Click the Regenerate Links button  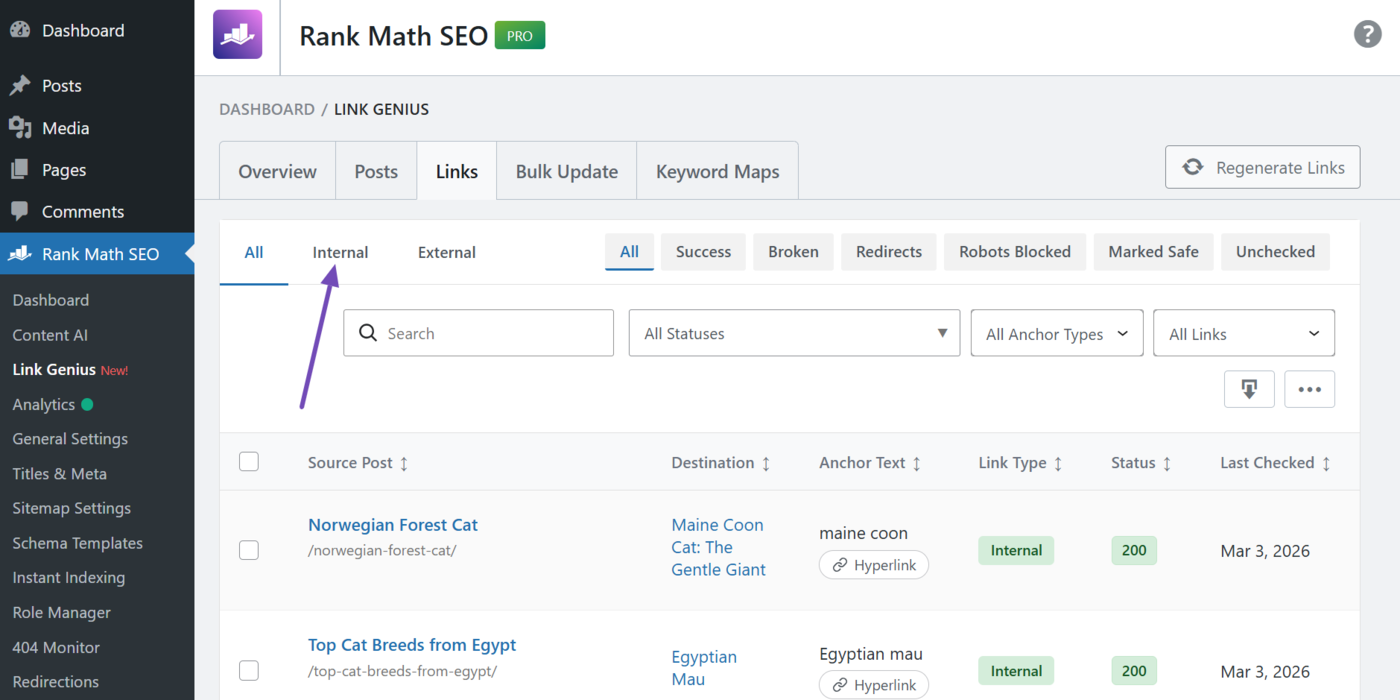pos(1262,167)
